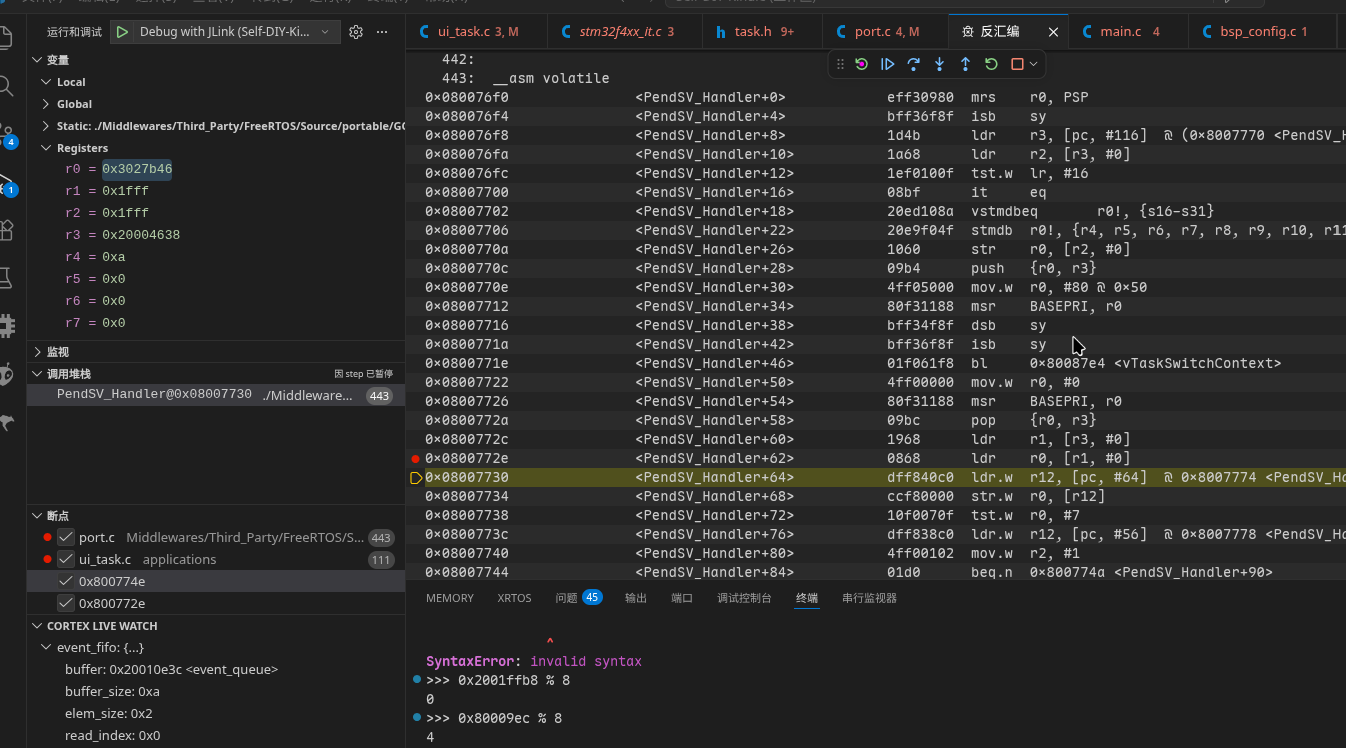Disable the ui_task.c breakpoint
This screenshot has width=1346, height=748.
click(x=66, y=559)
